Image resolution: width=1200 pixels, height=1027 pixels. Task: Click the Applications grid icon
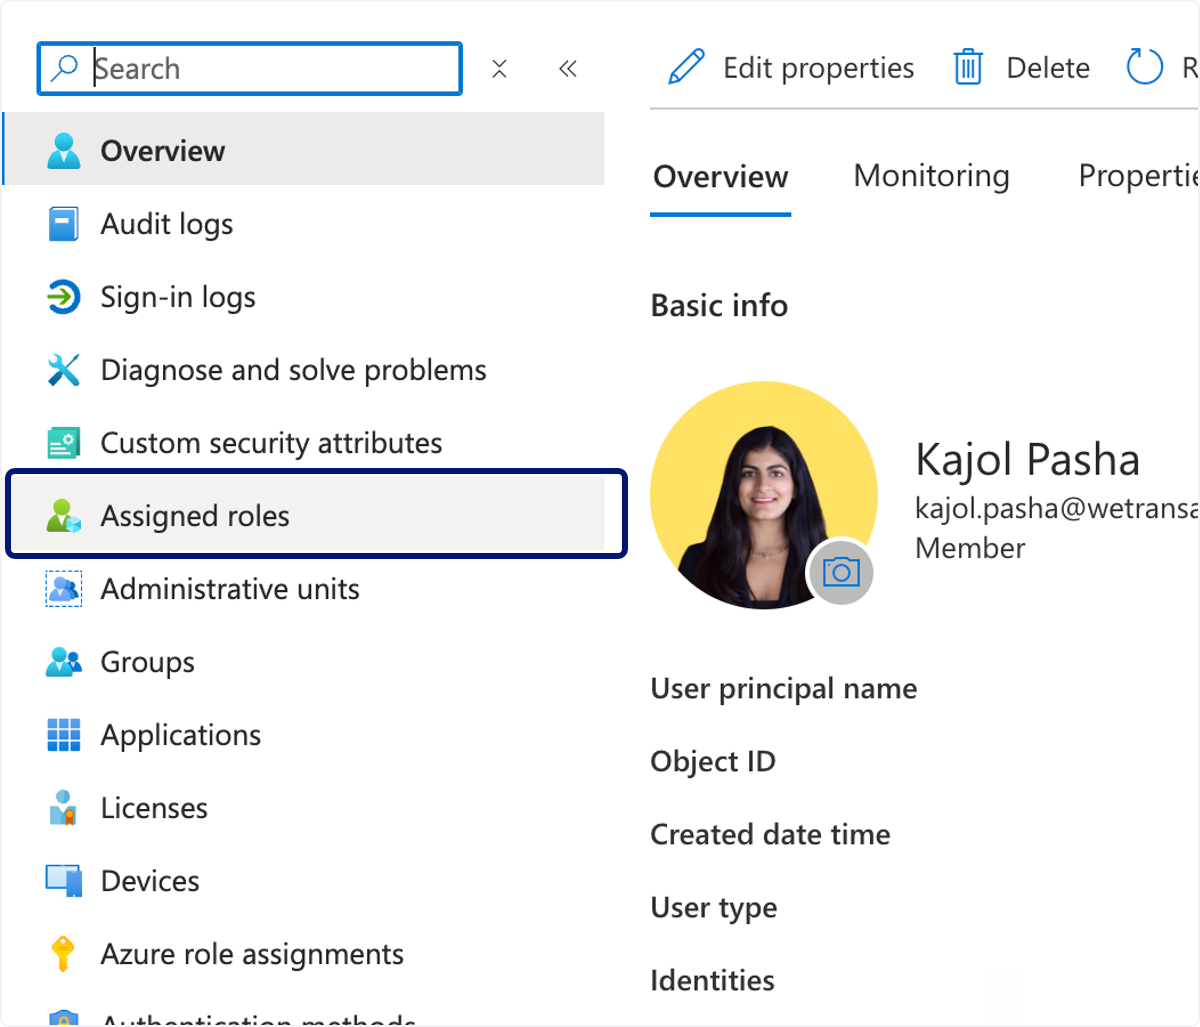(x=64, y=735)
